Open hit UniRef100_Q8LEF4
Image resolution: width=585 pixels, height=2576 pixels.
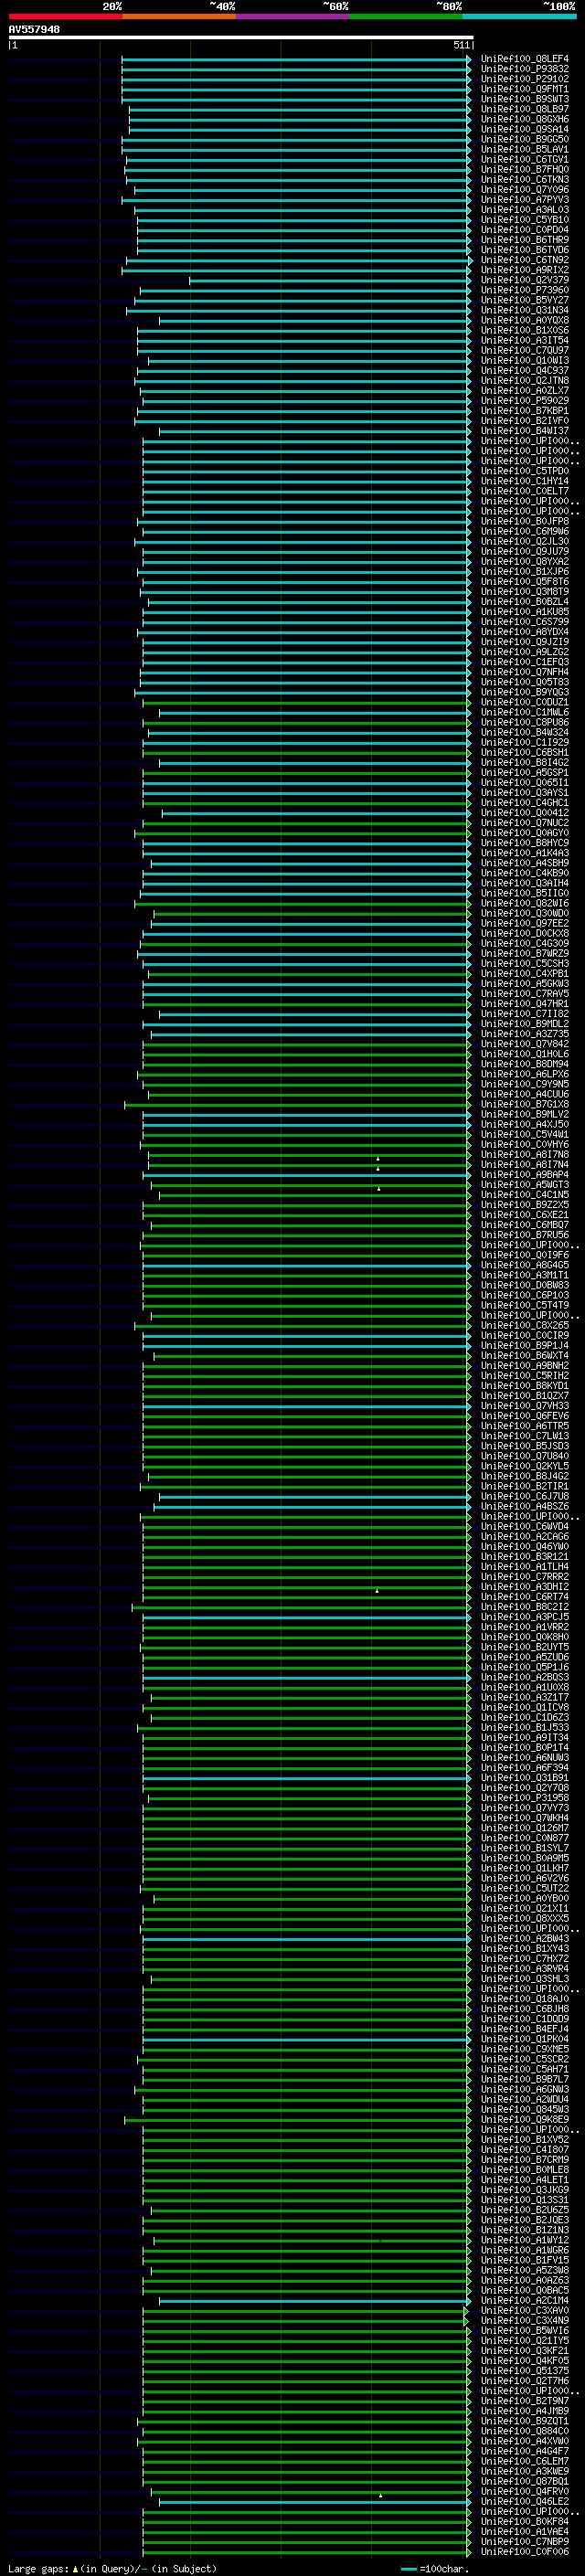[524, 59]
